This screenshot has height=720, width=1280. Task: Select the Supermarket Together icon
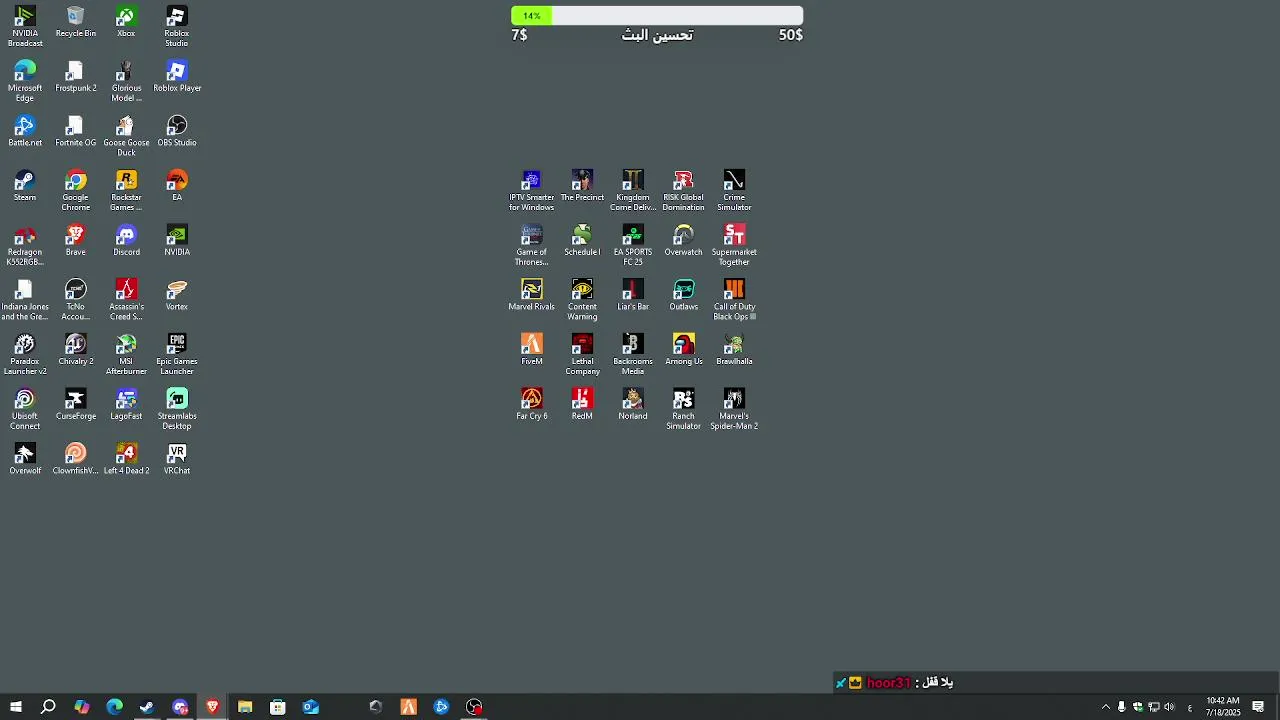pyautogui.click(x=734, y=245)
